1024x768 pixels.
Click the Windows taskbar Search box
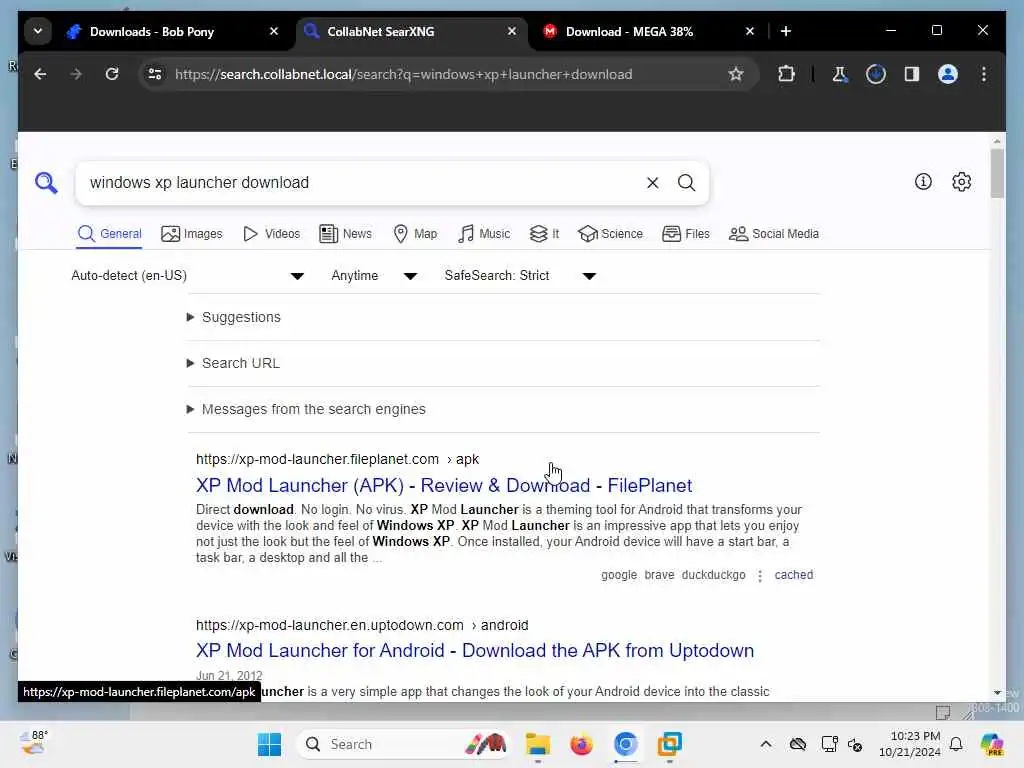404,744
